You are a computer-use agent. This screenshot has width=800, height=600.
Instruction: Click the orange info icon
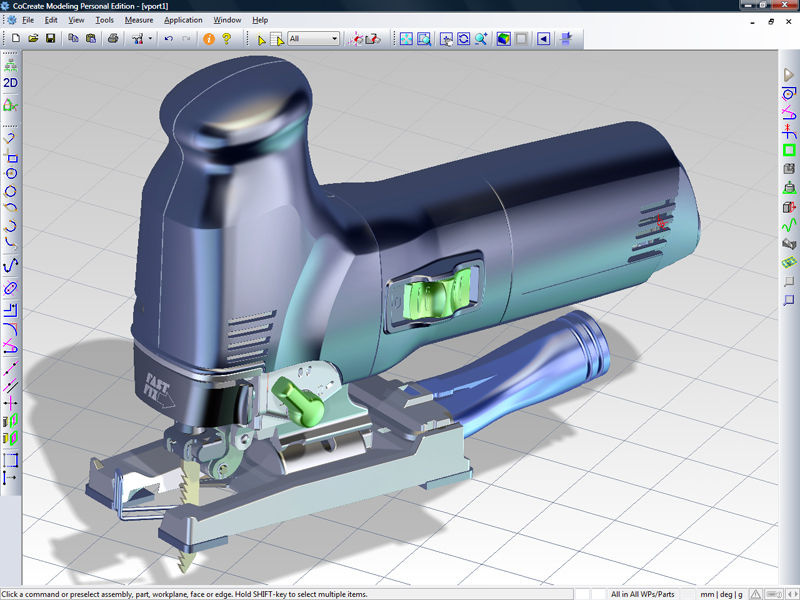click(209, 39)
